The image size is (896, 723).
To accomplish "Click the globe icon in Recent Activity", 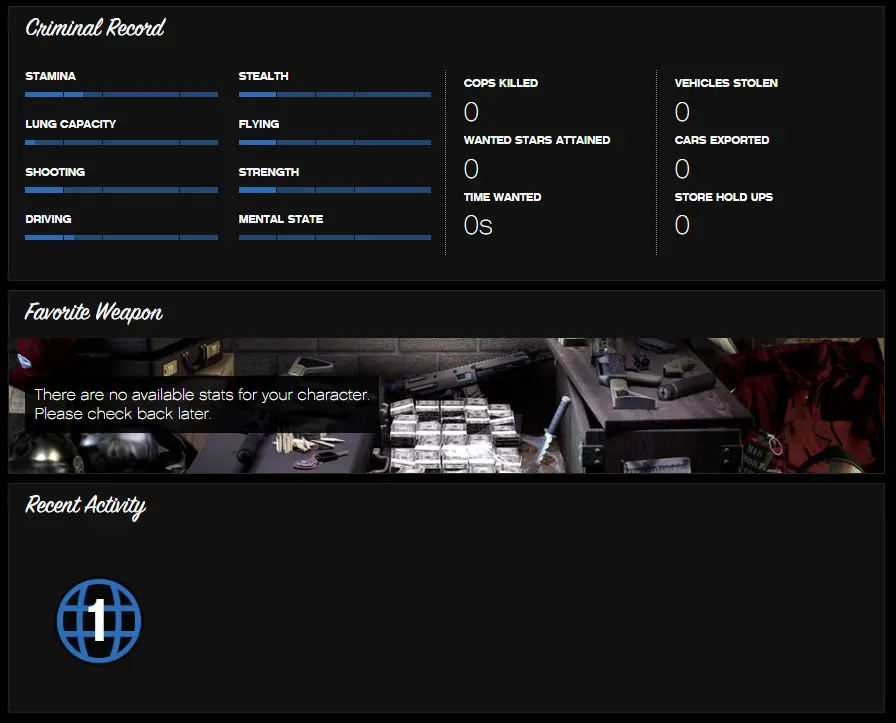I will pyautogui.click(x=99, y=621).
